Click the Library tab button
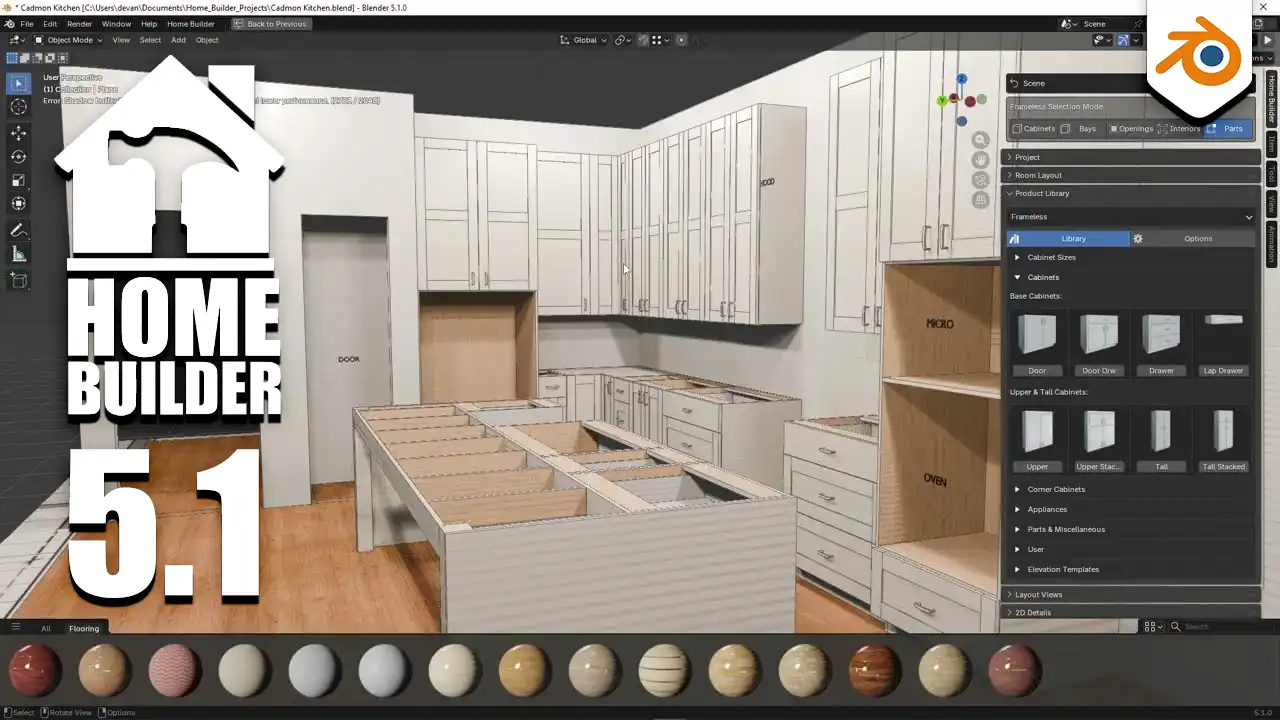This screenshot has height=720, width=1280. click(1068, 239)
